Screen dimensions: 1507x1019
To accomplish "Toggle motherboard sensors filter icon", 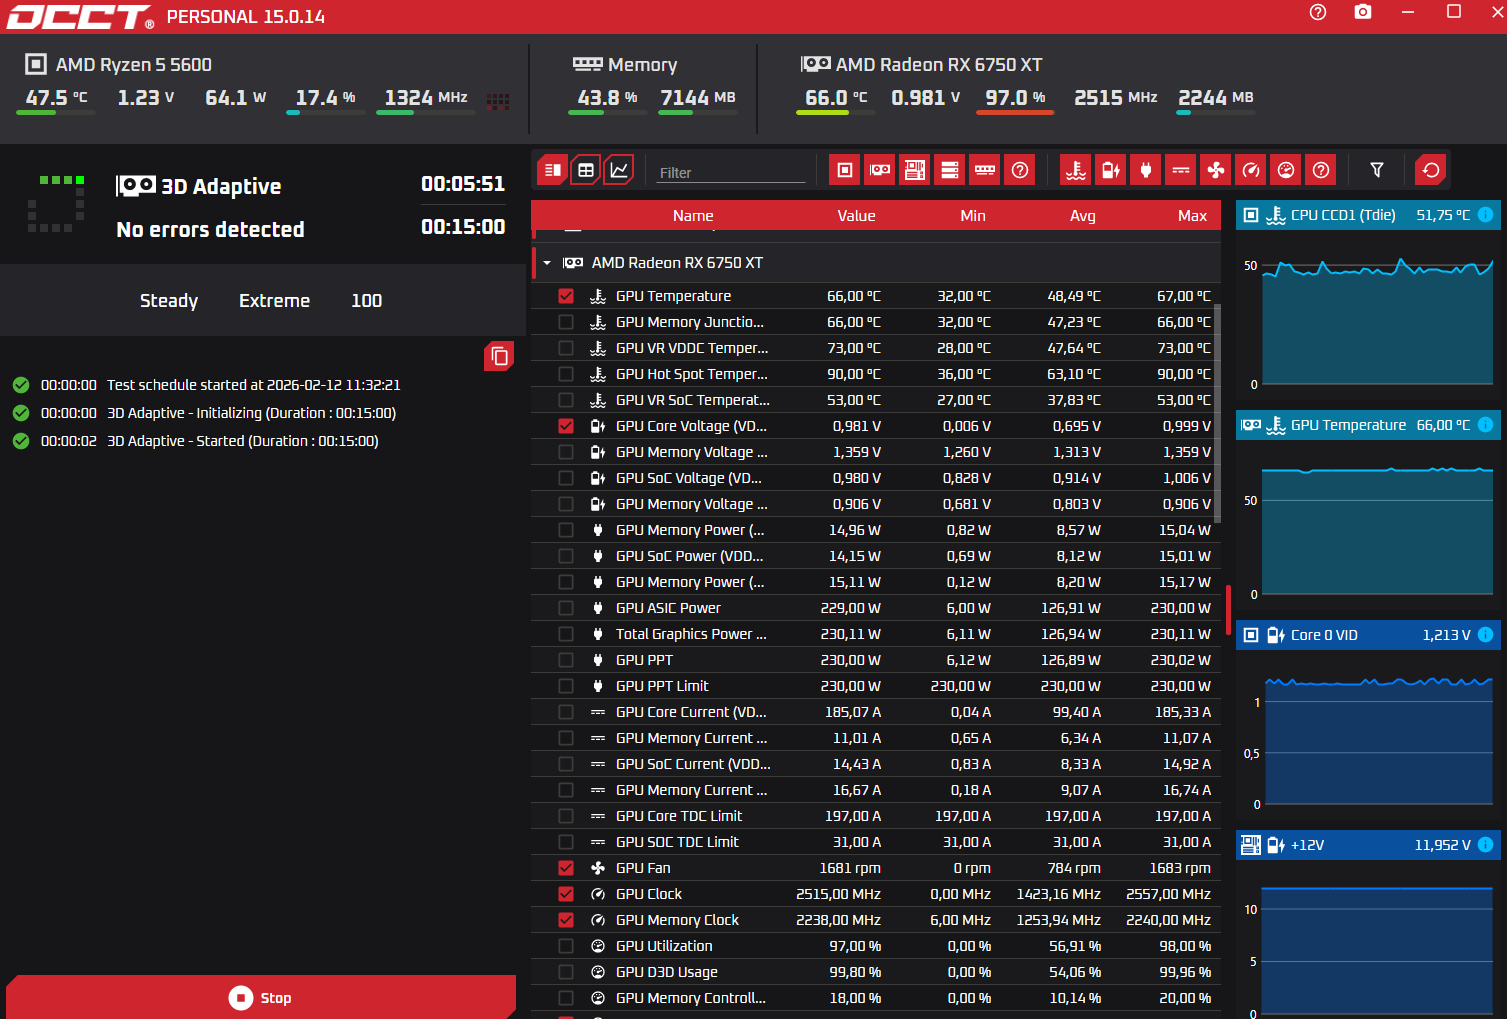I will 915,170.
